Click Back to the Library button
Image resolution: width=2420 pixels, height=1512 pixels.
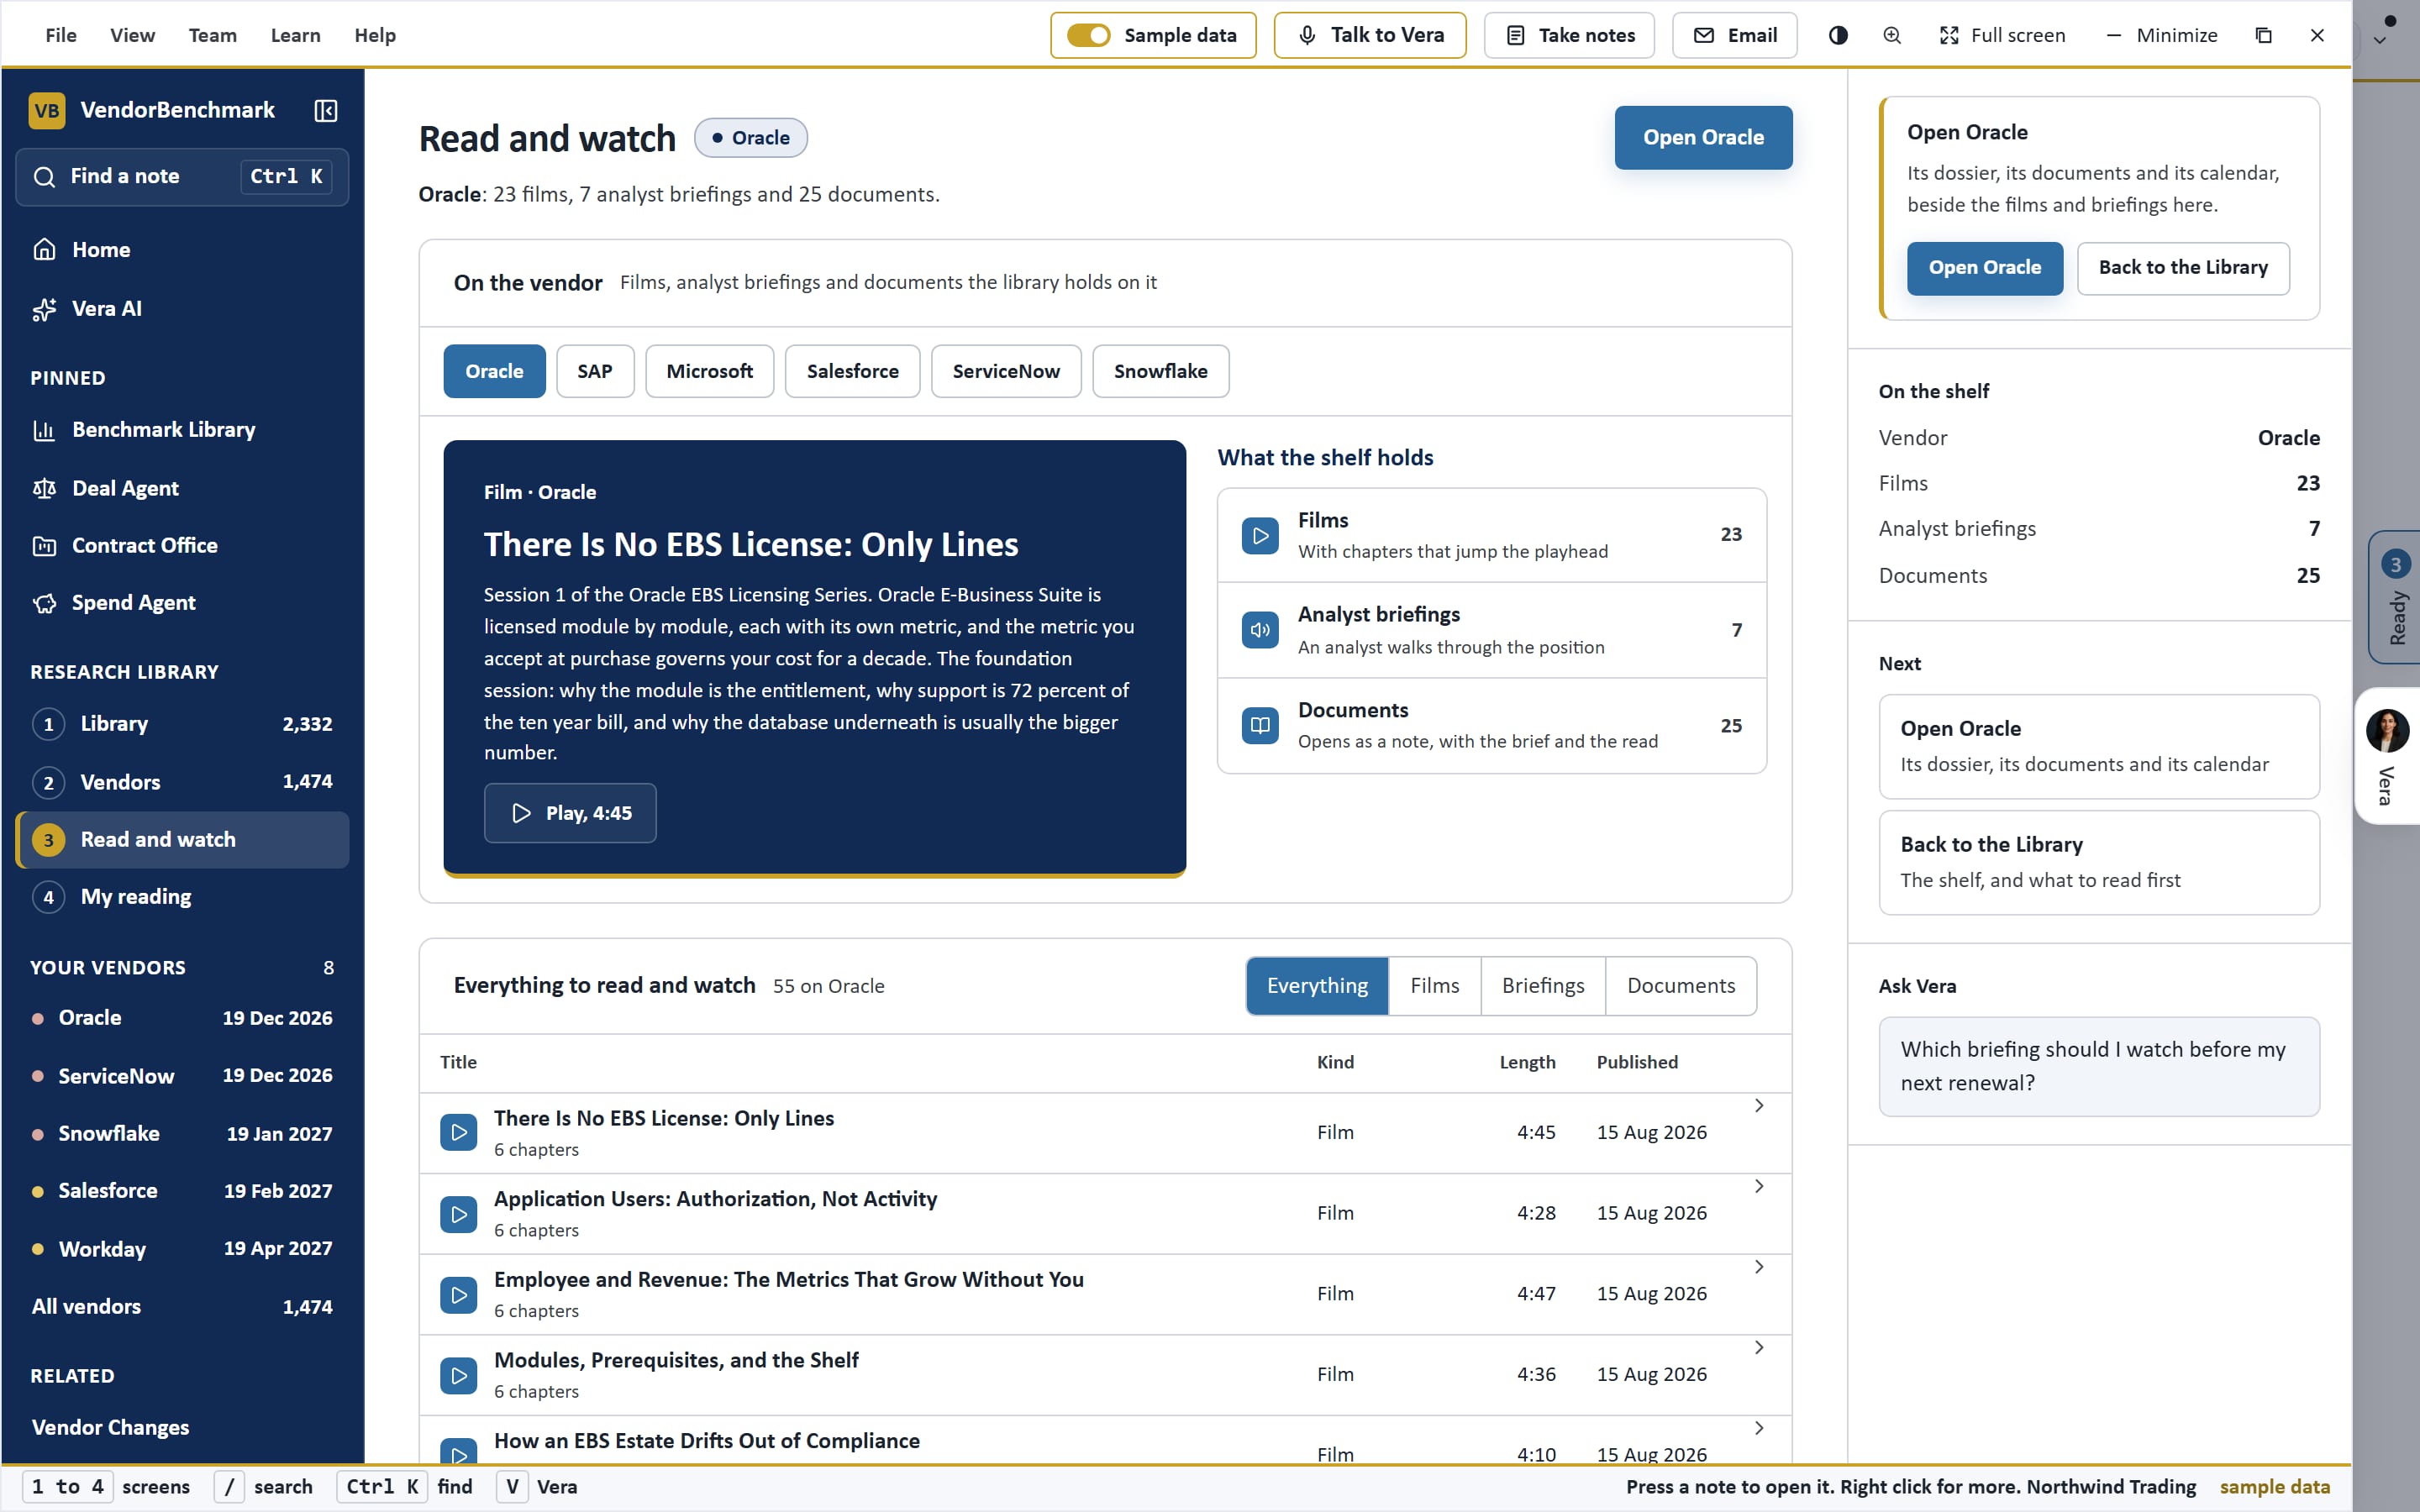coord(2183,268)
